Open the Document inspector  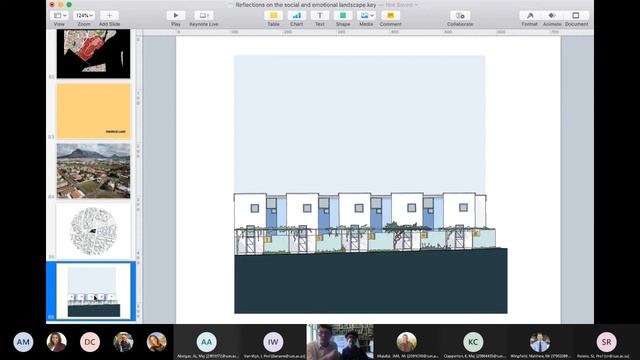pyautogui.click(x=576, y=16)
